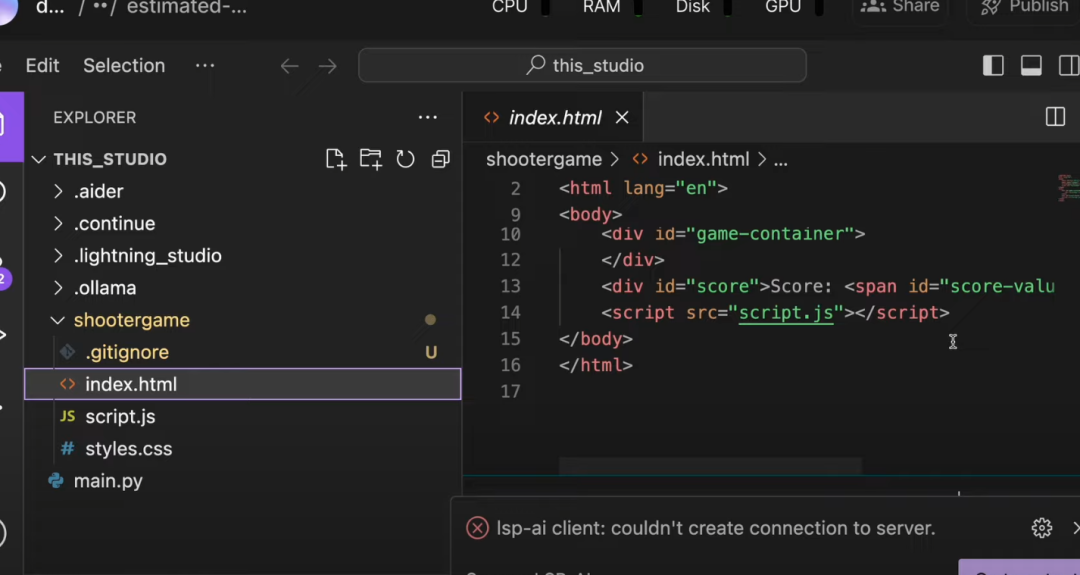
Task: Refresh the Explorer file tree
Action: point(405,159)
